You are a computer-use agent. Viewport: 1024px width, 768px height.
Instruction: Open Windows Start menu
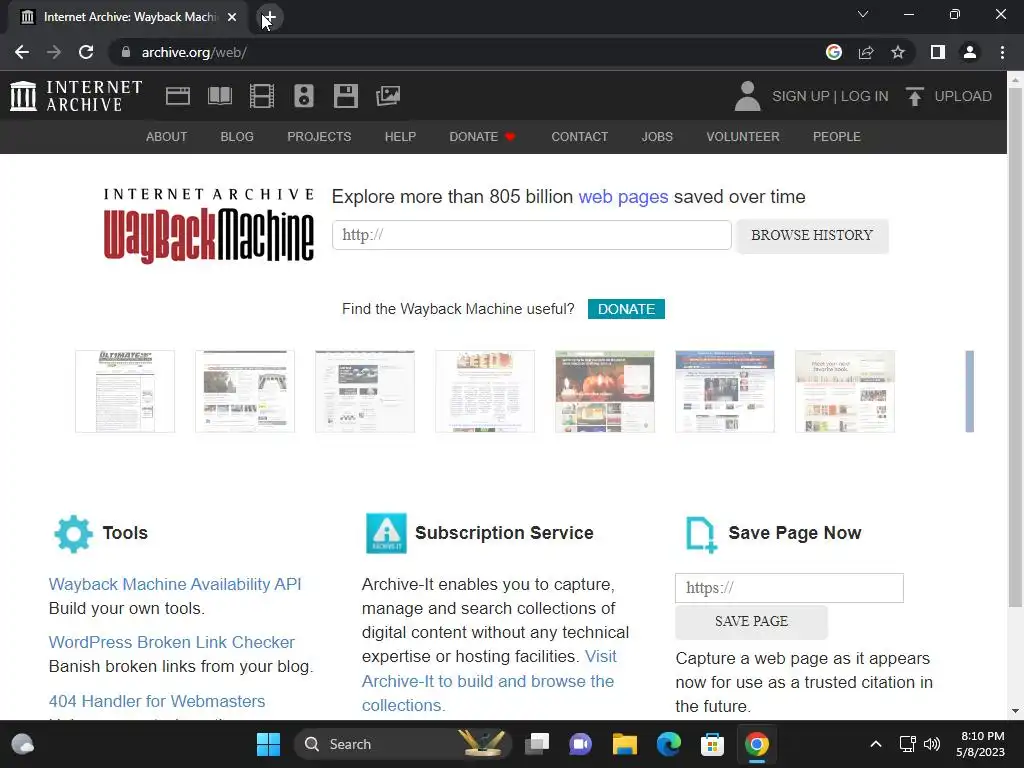pos(268,744)
